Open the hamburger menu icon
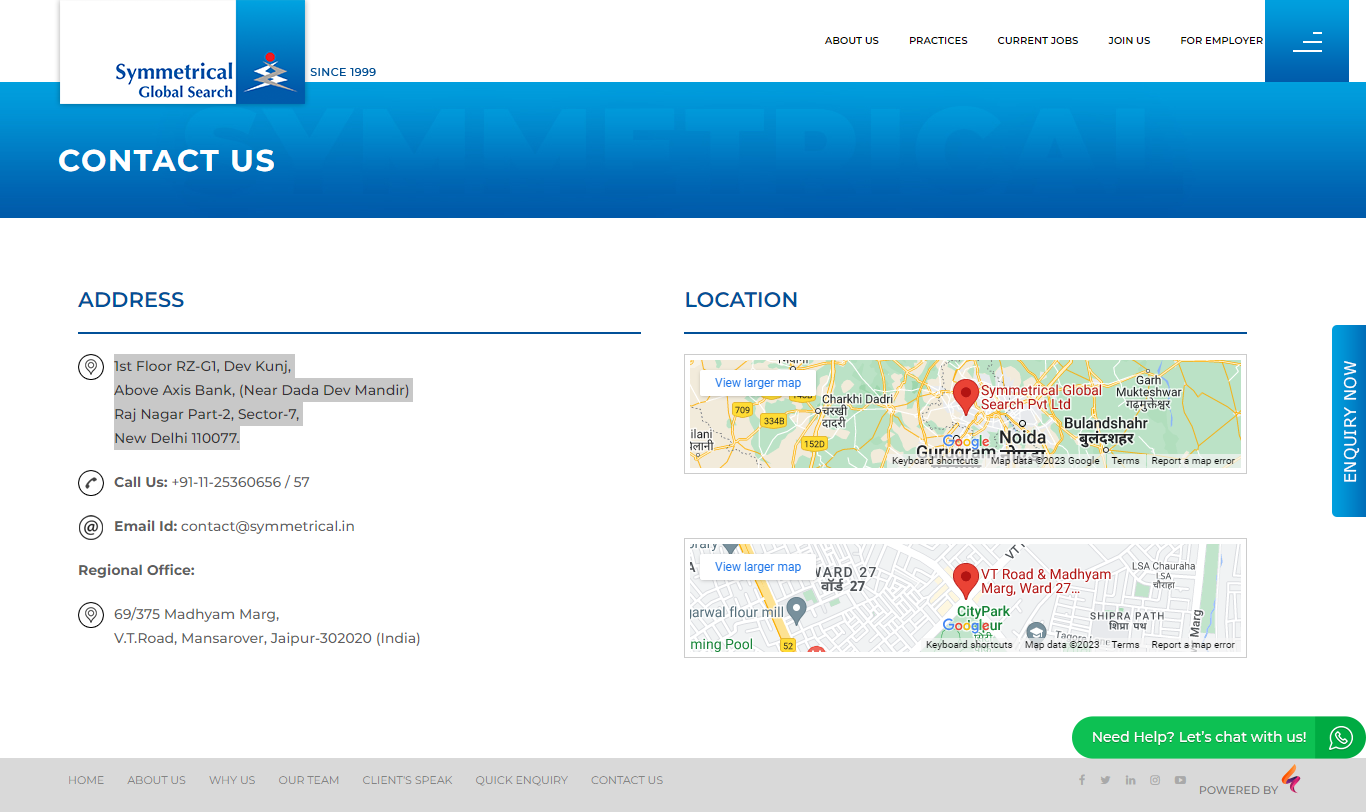This screenshot has height=812, width=1366. click(1307, 41)
